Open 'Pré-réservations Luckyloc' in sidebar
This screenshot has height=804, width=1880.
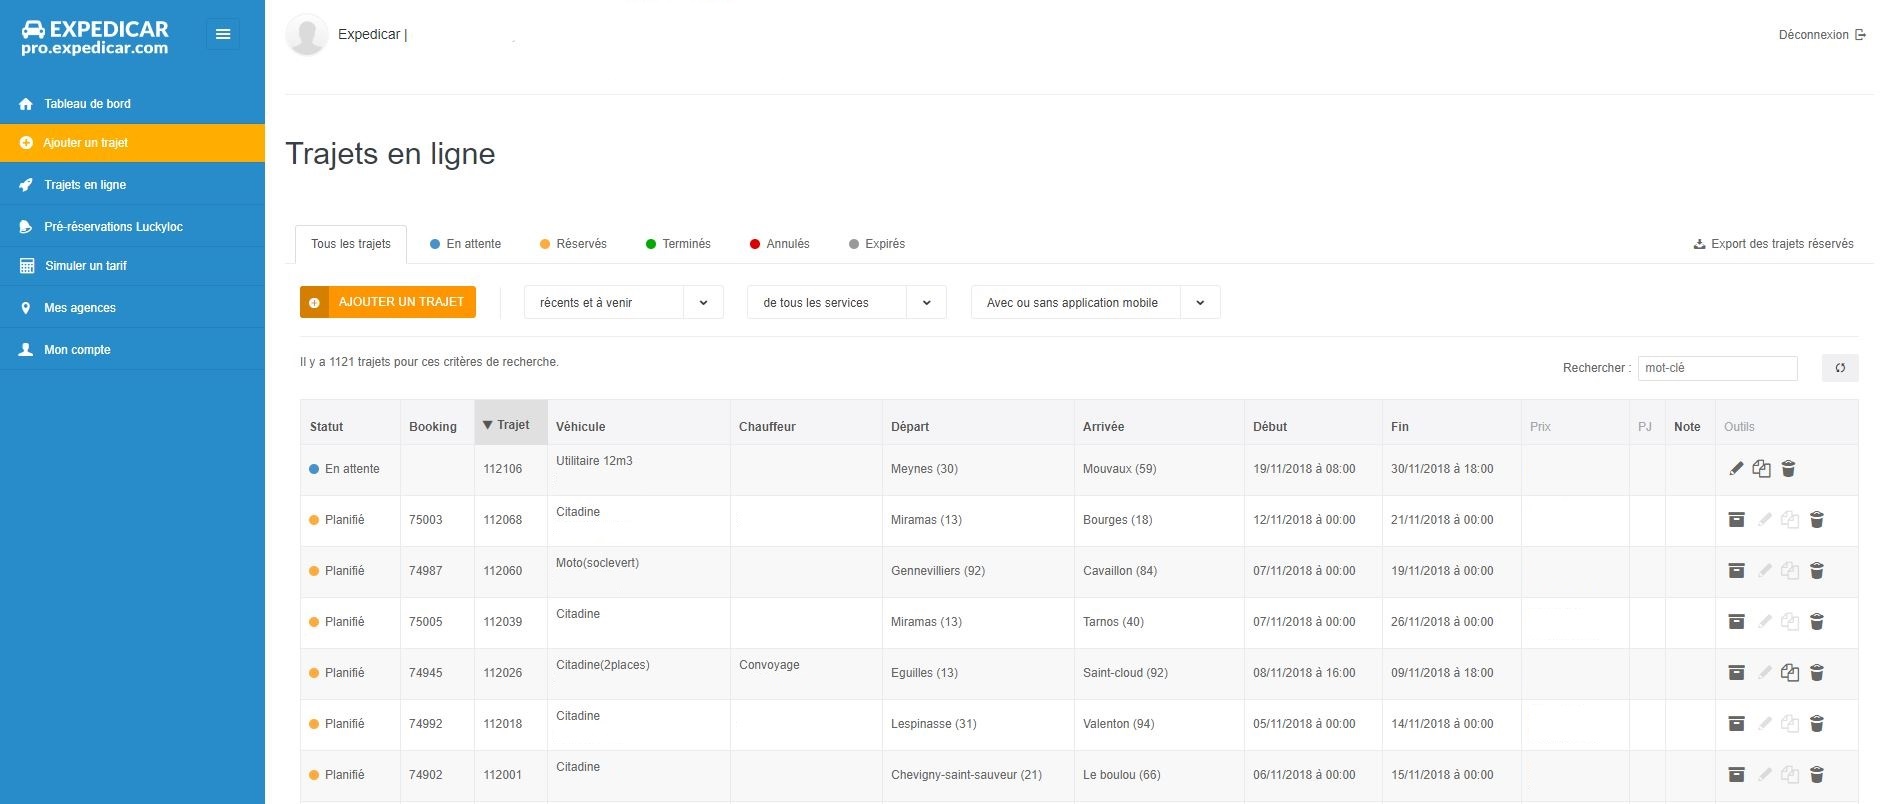pos(132,227)
